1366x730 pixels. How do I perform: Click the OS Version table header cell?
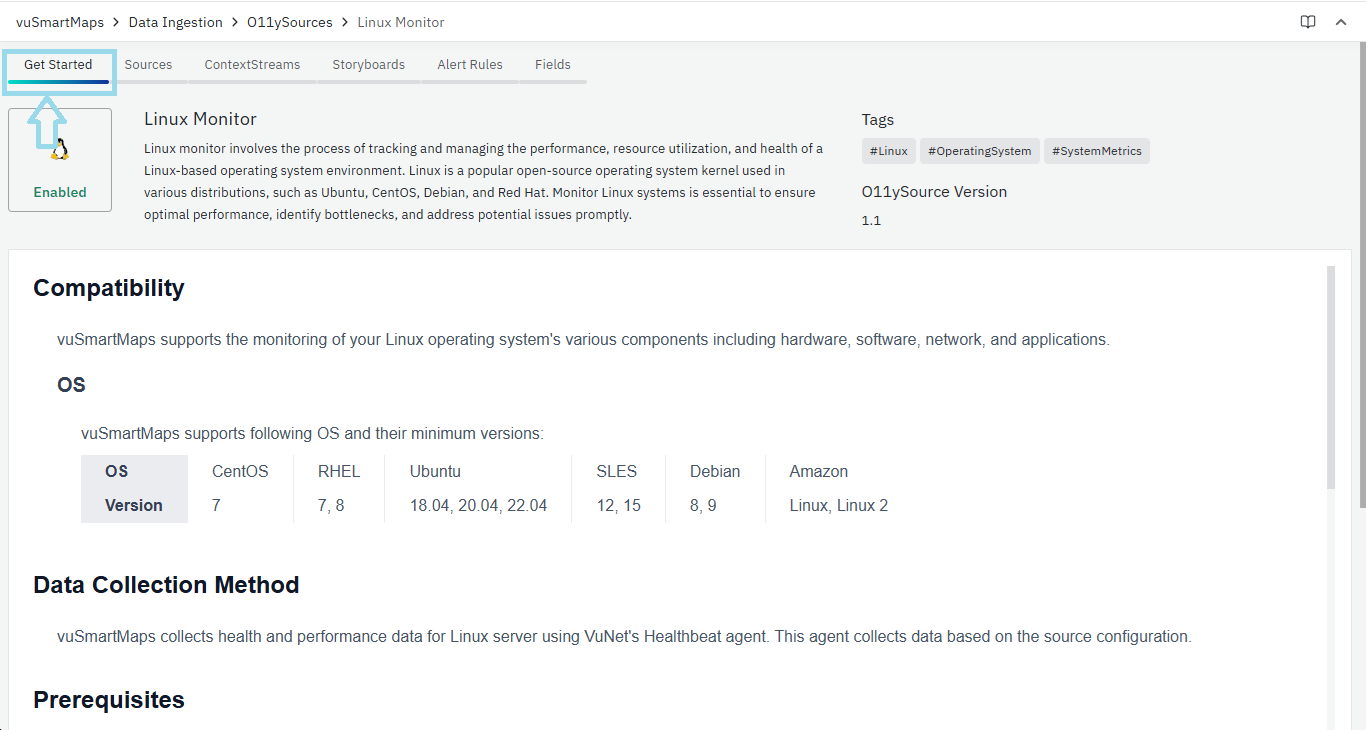(x=134, y=488)
